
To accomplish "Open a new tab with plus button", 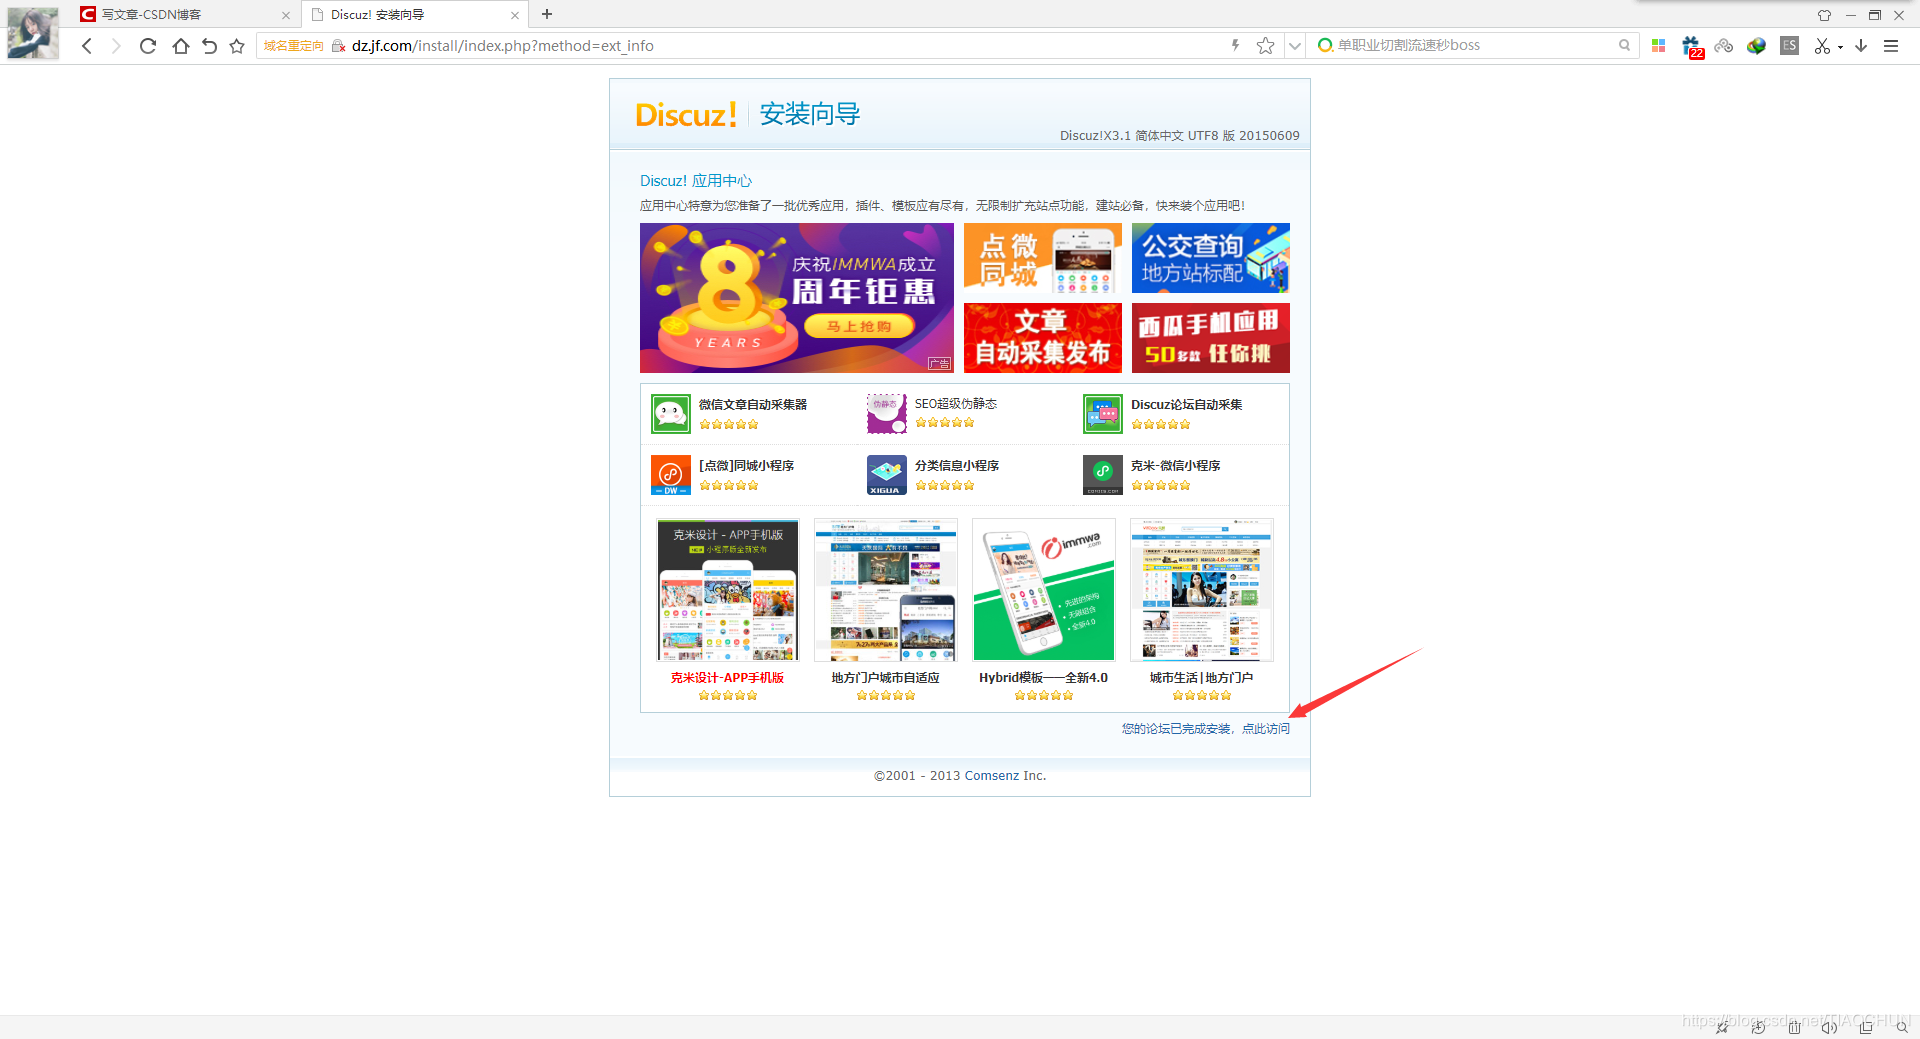I will 547,14.
